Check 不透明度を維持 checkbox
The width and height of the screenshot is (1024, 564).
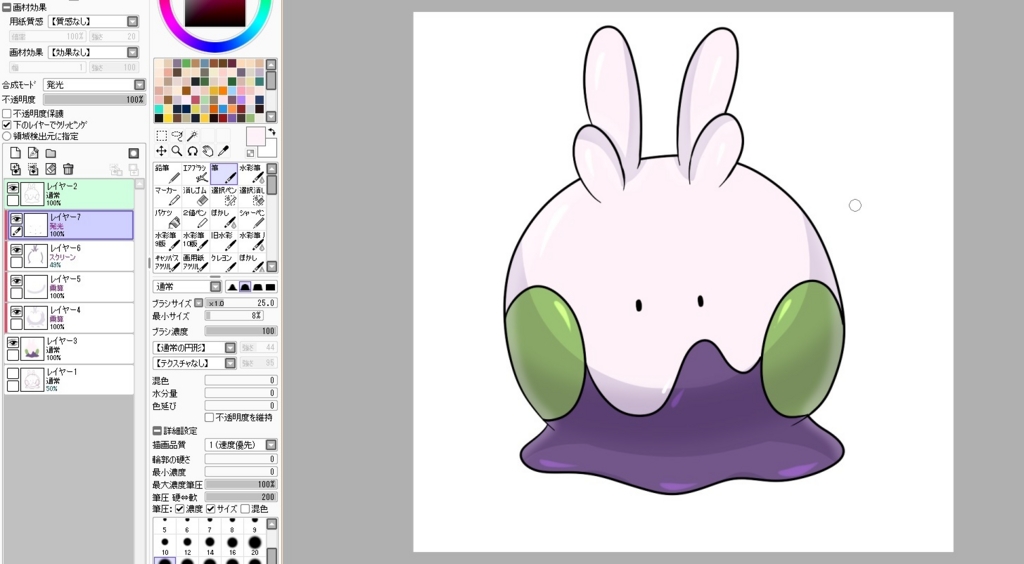click(209, 417)
